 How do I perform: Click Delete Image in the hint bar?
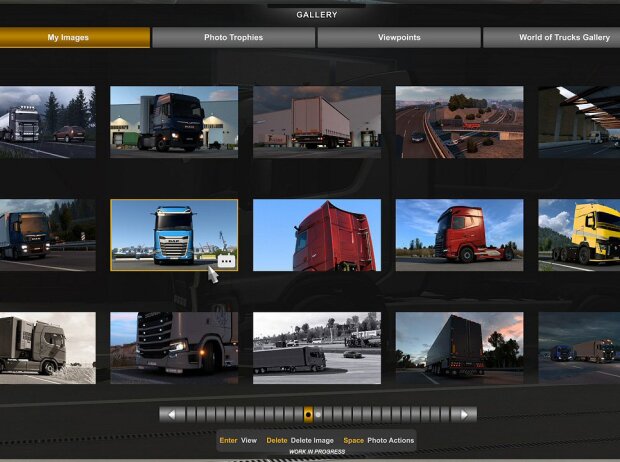tap(300, 440)
